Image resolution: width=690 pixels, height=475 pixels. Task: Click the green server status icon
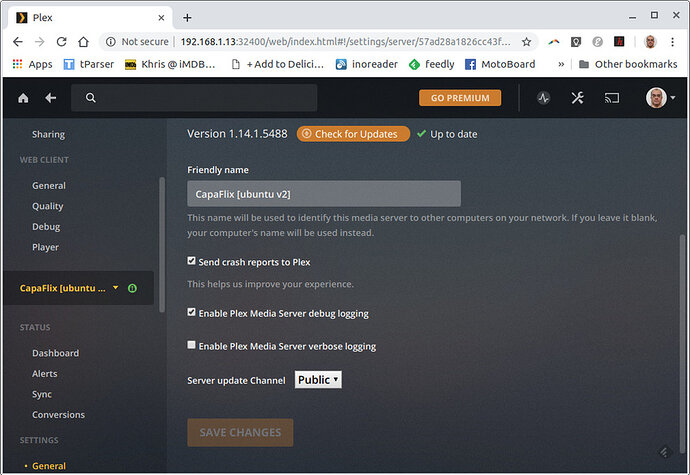tap(132, 288)
